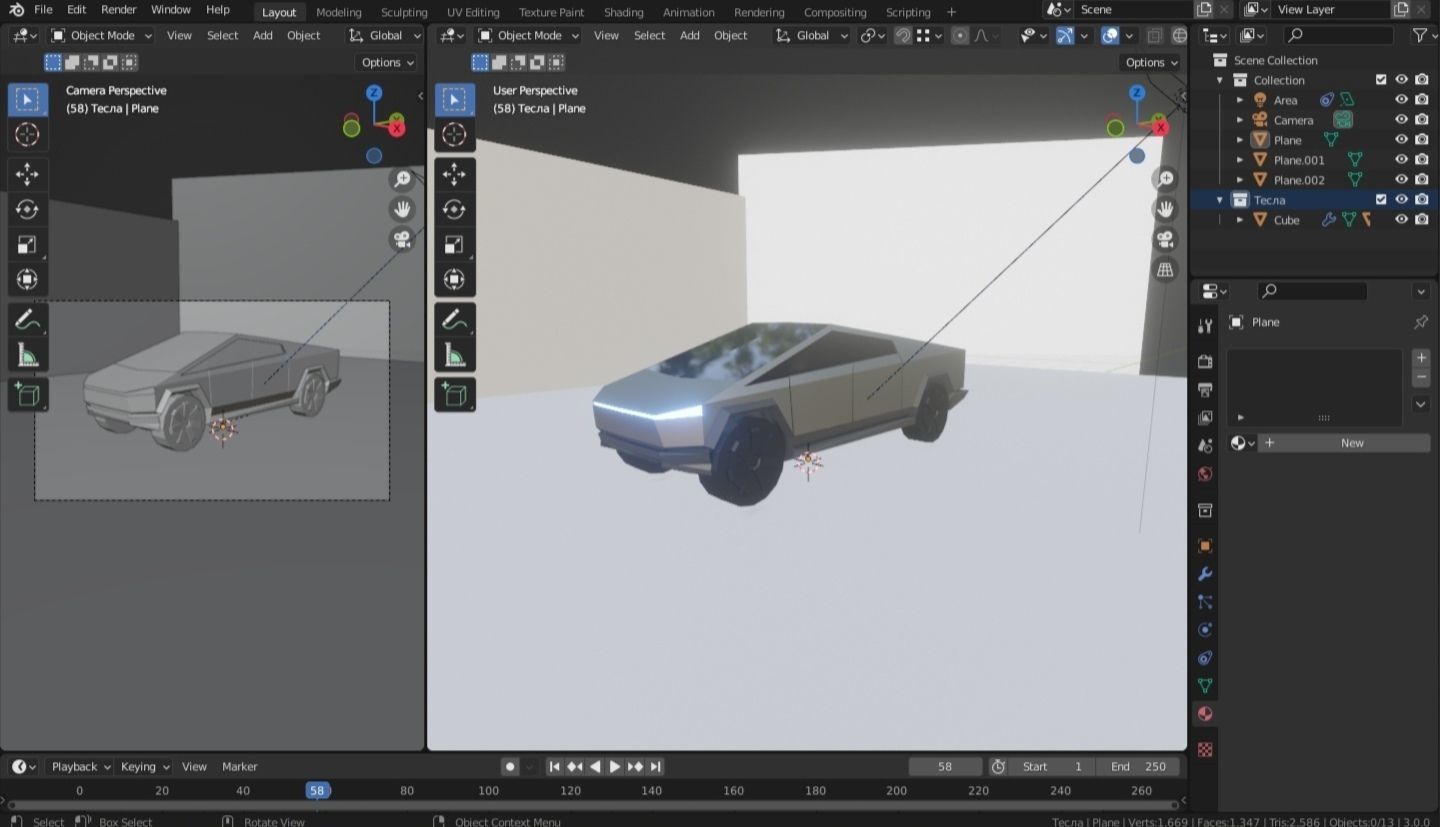The width and height of the screenshot is (1440, 827).
Task: Expand the Cube item in the outliner
Action: click(1240, 220)
